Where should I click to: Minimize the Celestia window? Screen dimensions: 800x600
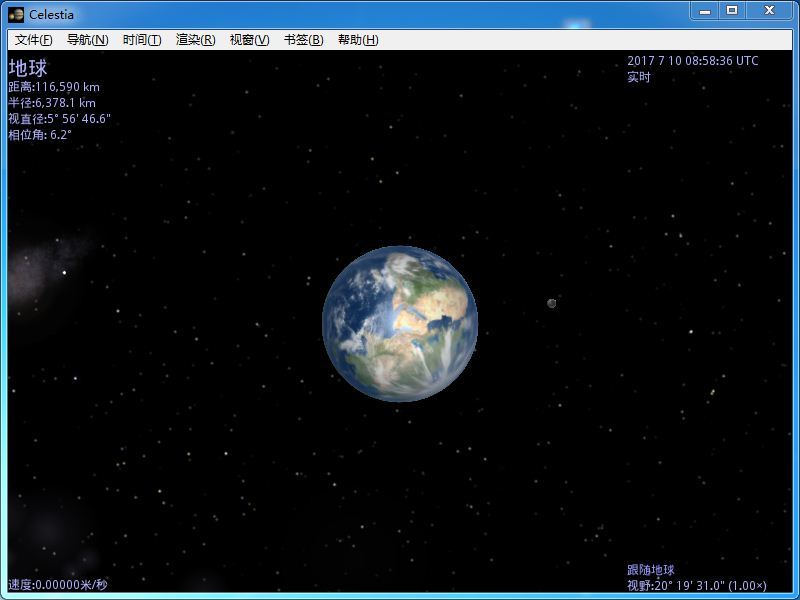704,11
